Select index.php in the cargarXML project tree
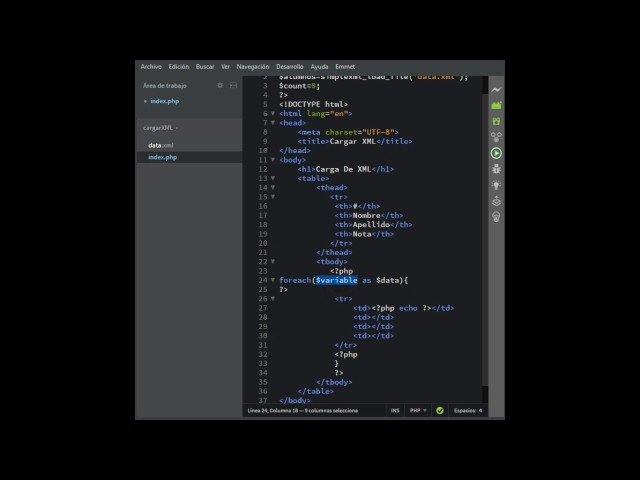This screenshot has height=480, width=640. coord(162,157)
